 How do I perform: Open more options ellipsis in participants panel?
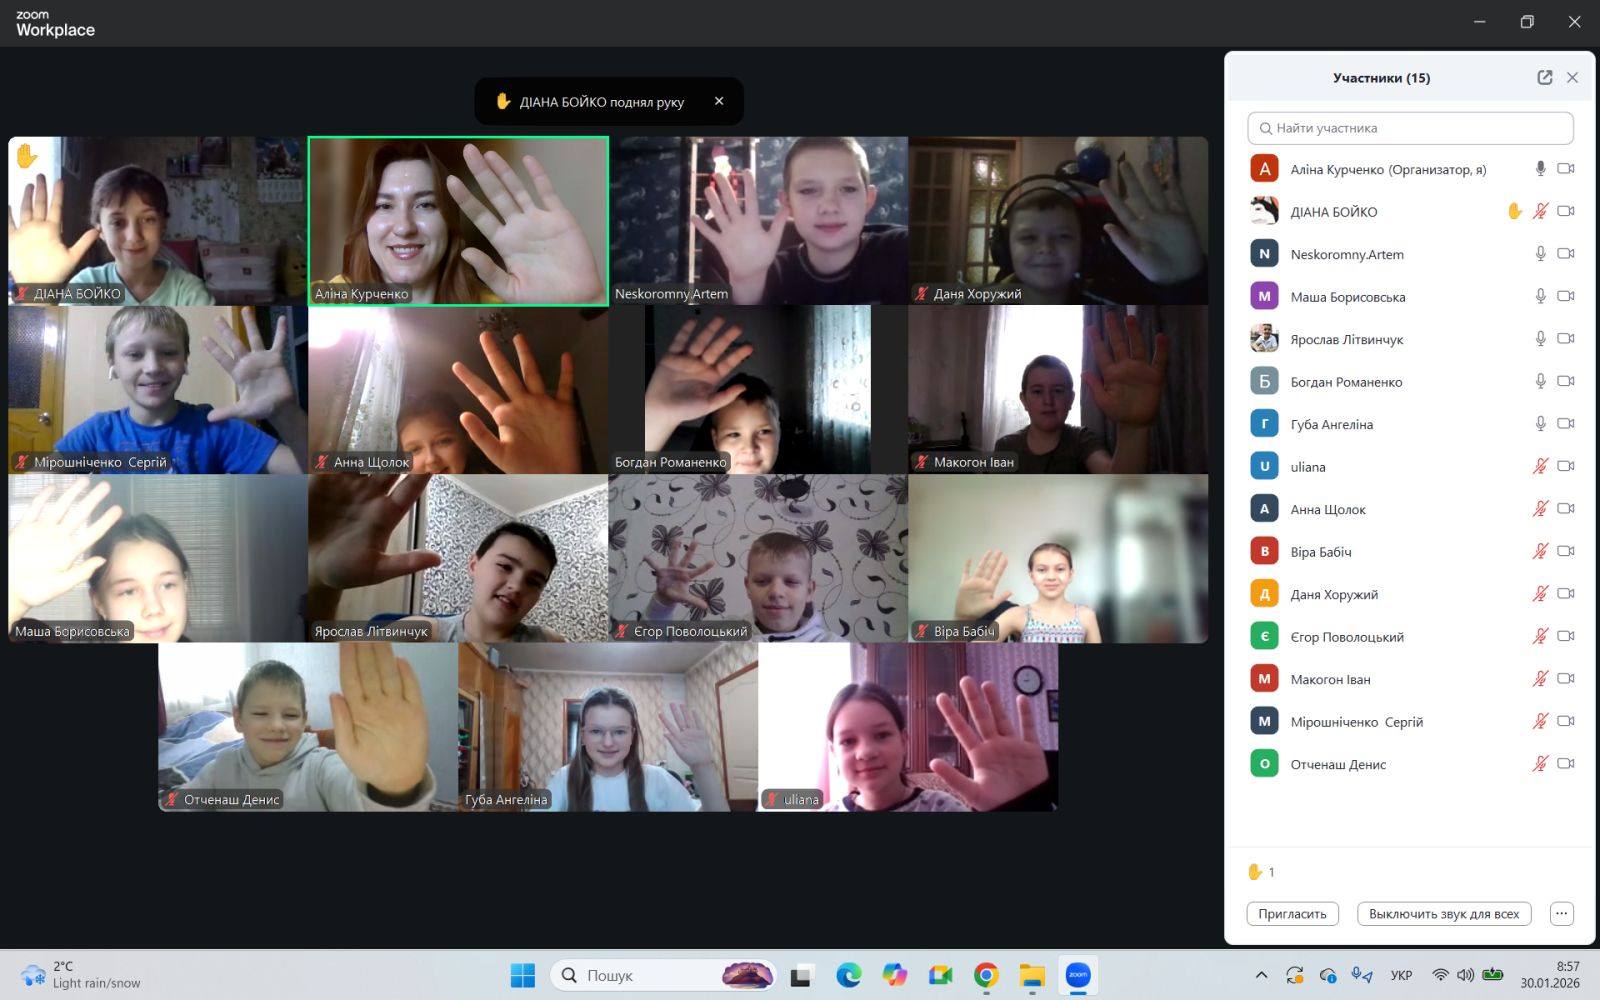coord(1561,913)
